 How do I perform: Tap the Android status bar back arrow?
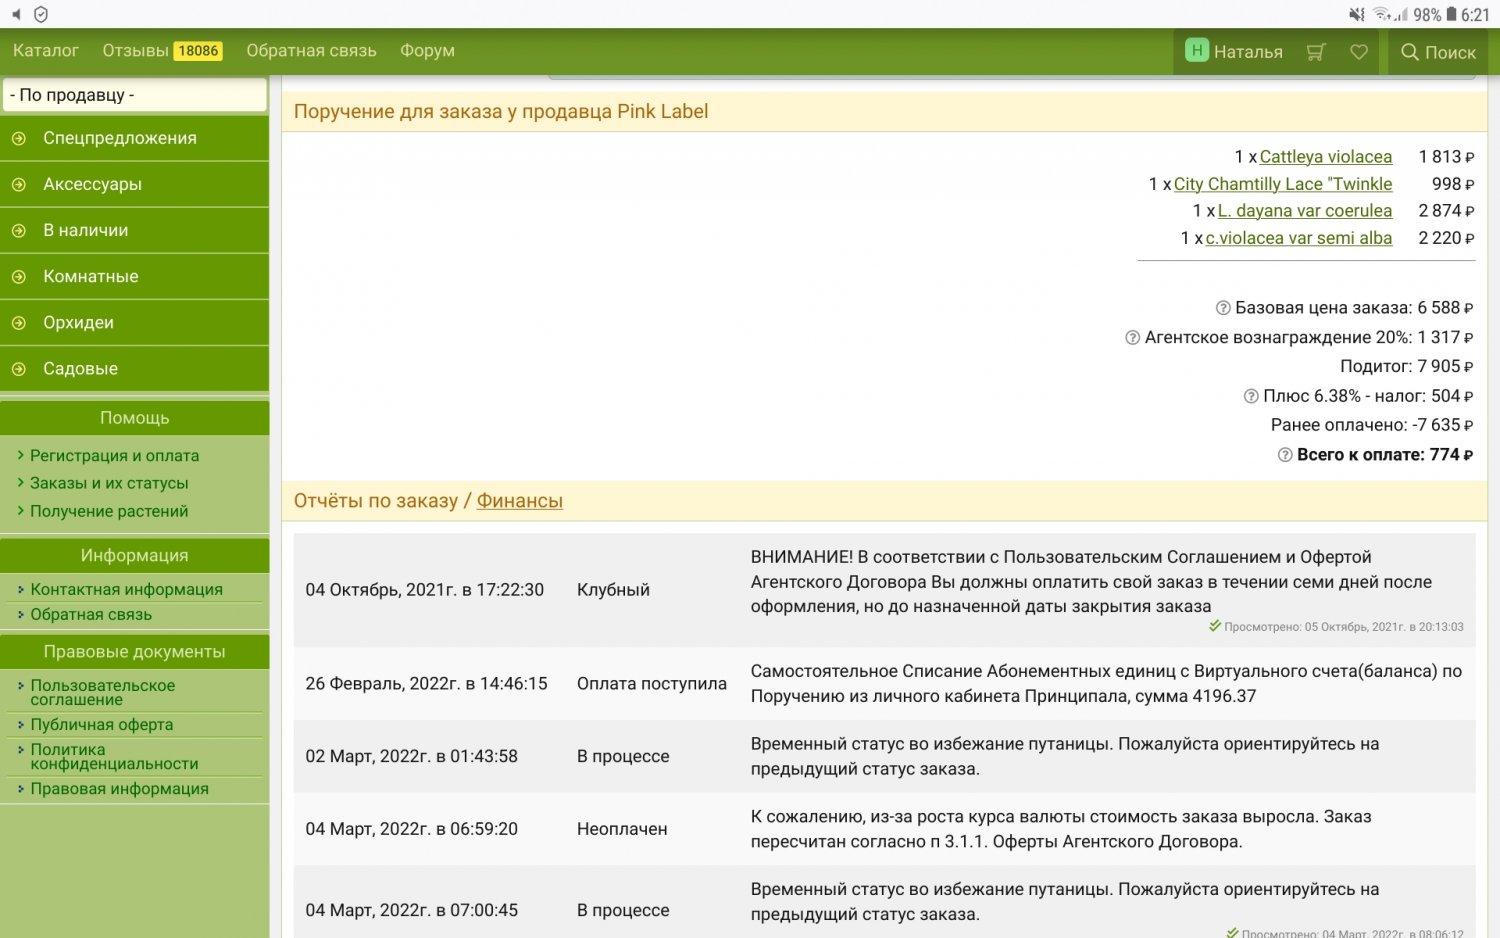pyautogui.click(x=16, y=14)
